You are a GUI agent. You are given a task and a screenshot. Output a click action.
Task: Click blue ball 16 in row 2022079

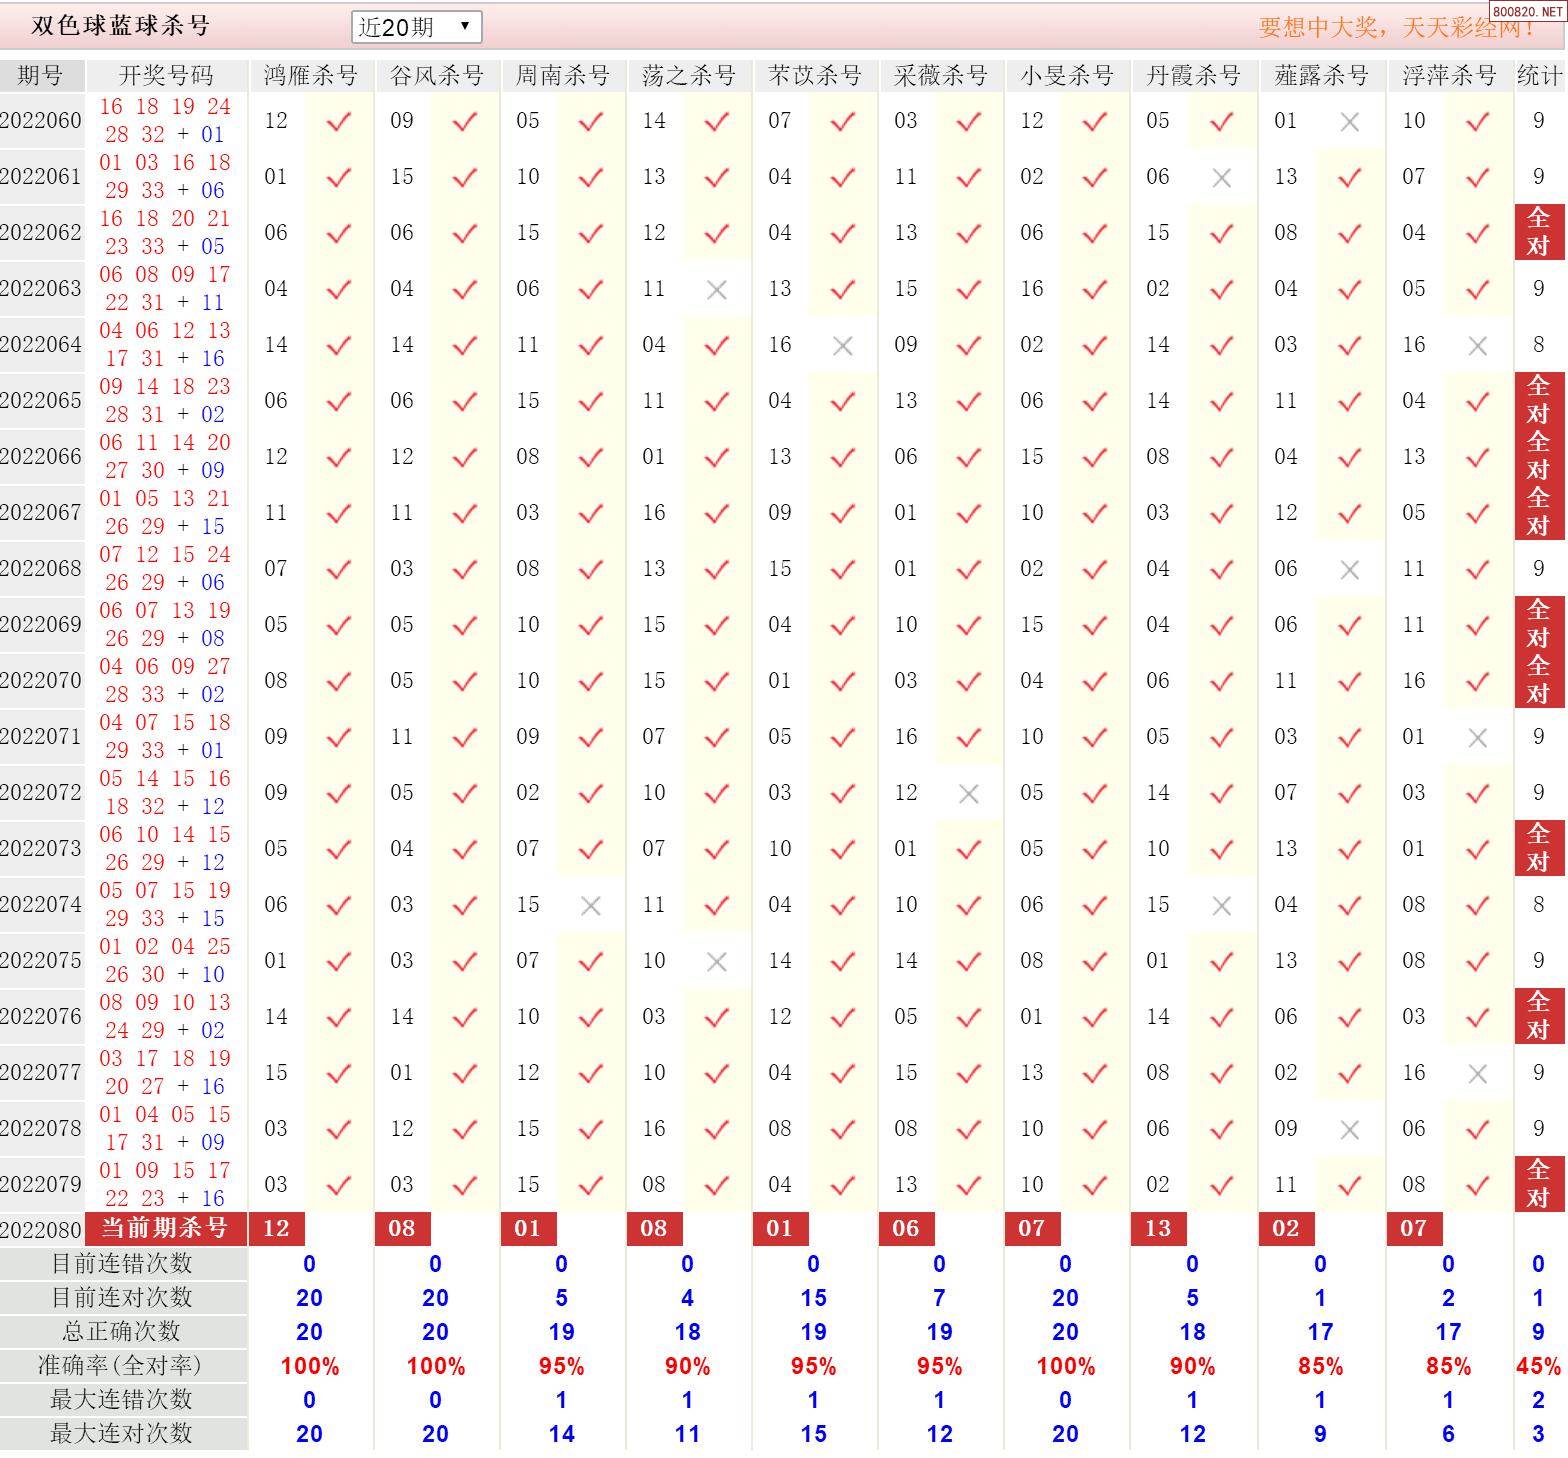click(213, 1199)
